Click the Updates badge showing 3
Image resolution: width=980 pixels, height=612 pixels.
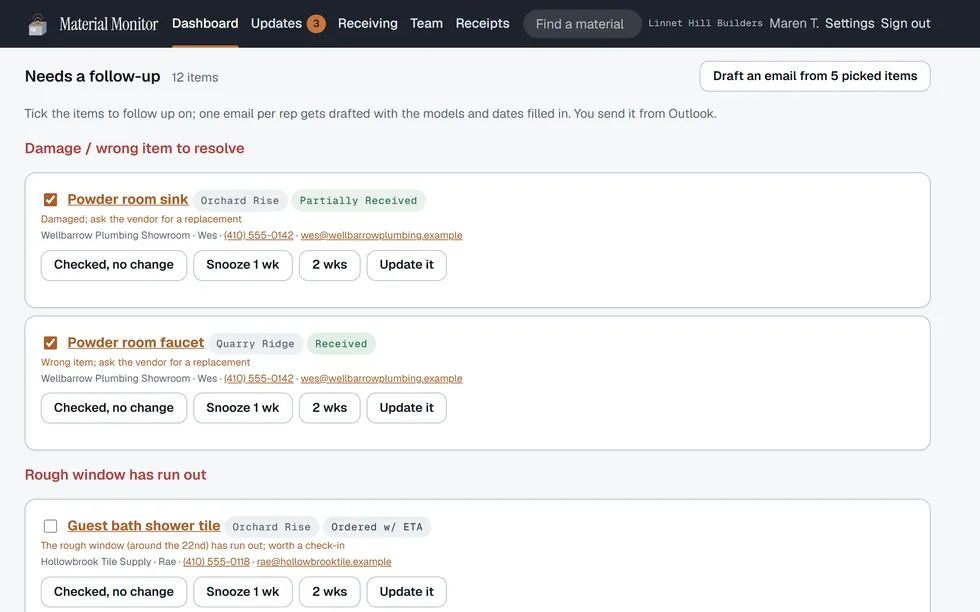pyautogui.click(x=316, y=24)
